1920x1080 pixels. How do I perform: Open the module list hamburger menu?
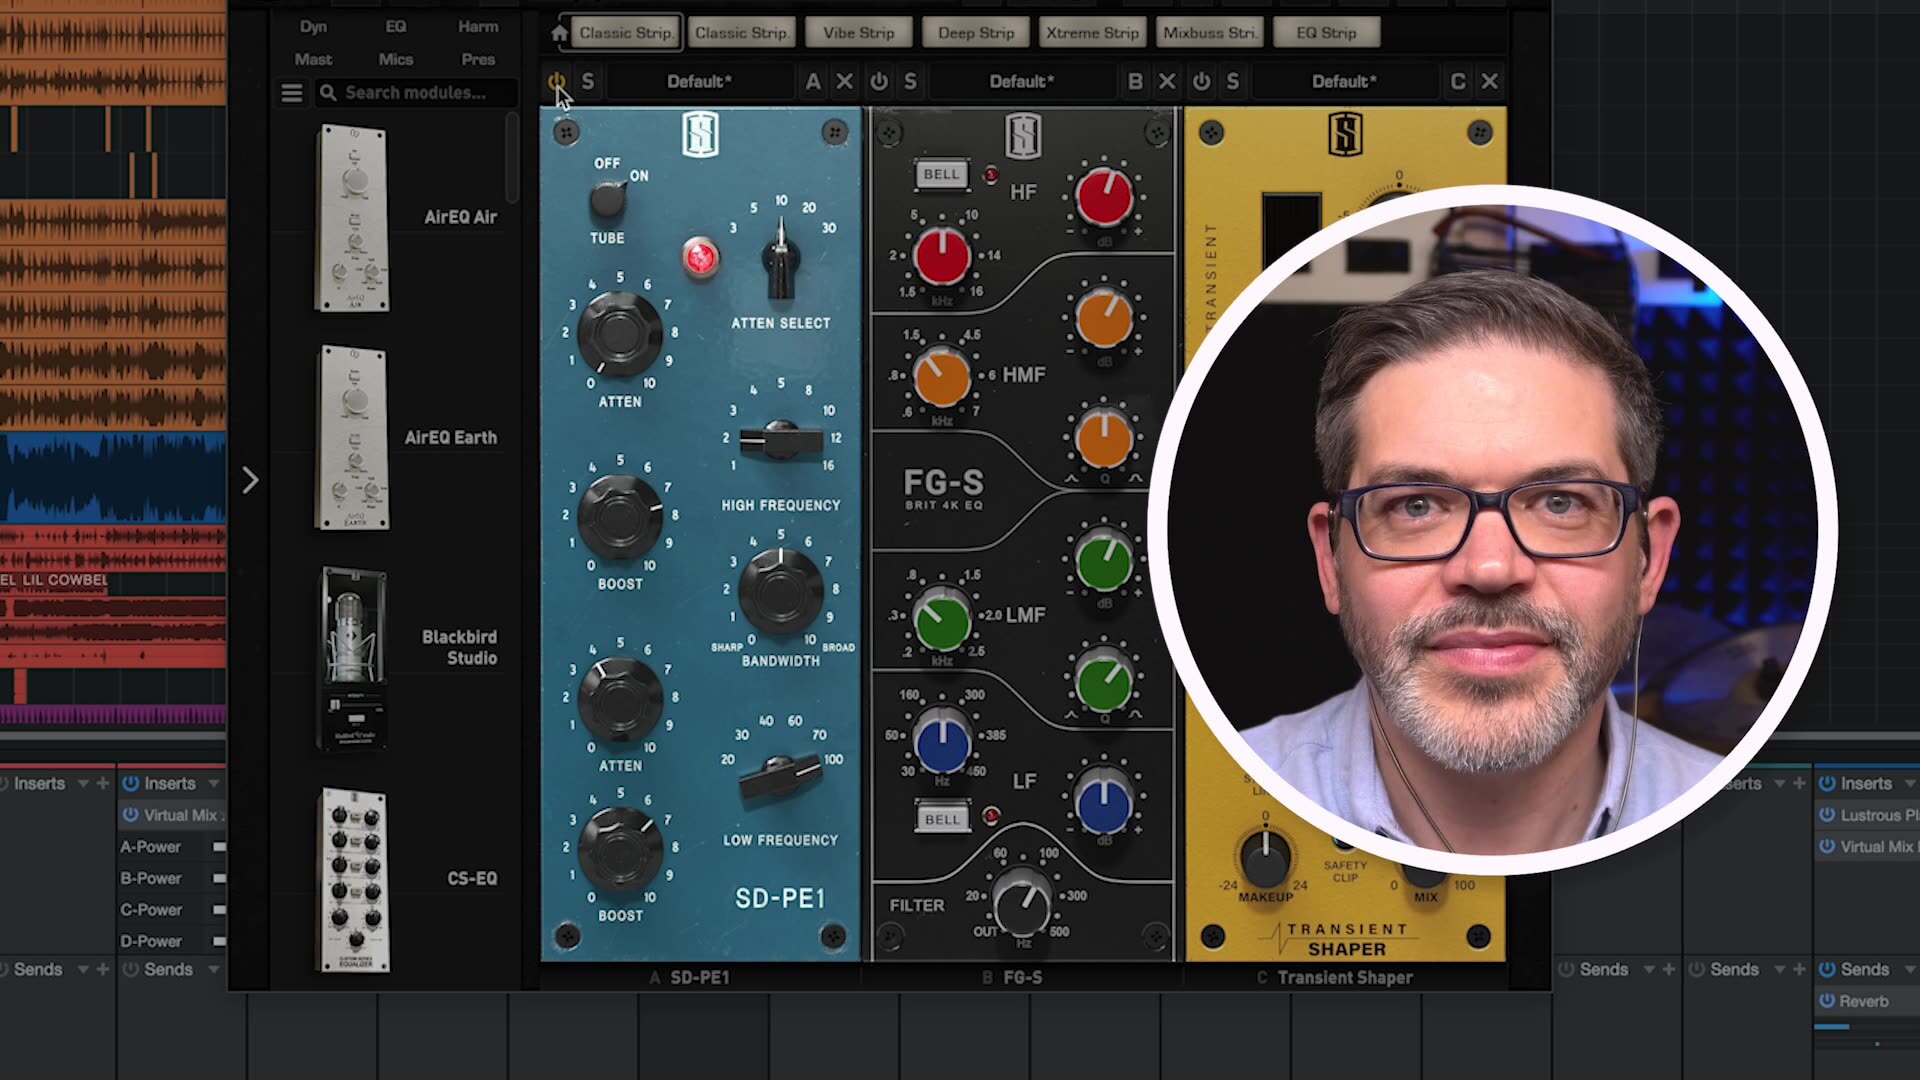point(292,93)
